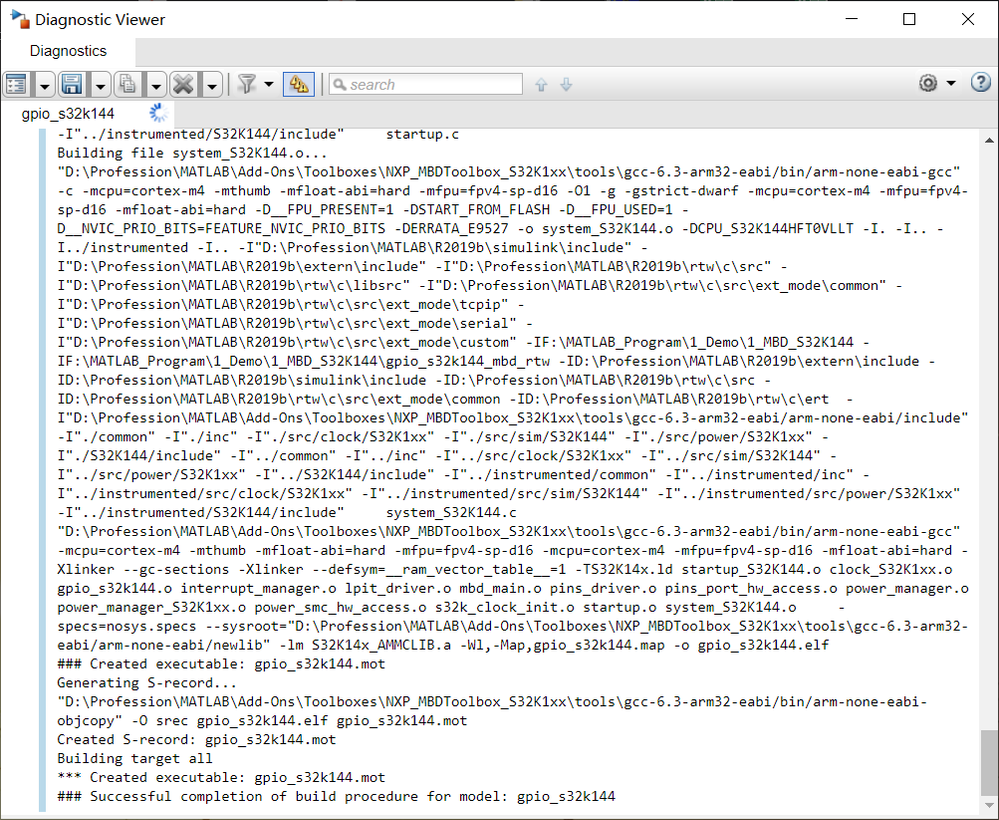Expand the copy options dropdown arrow

156,85
